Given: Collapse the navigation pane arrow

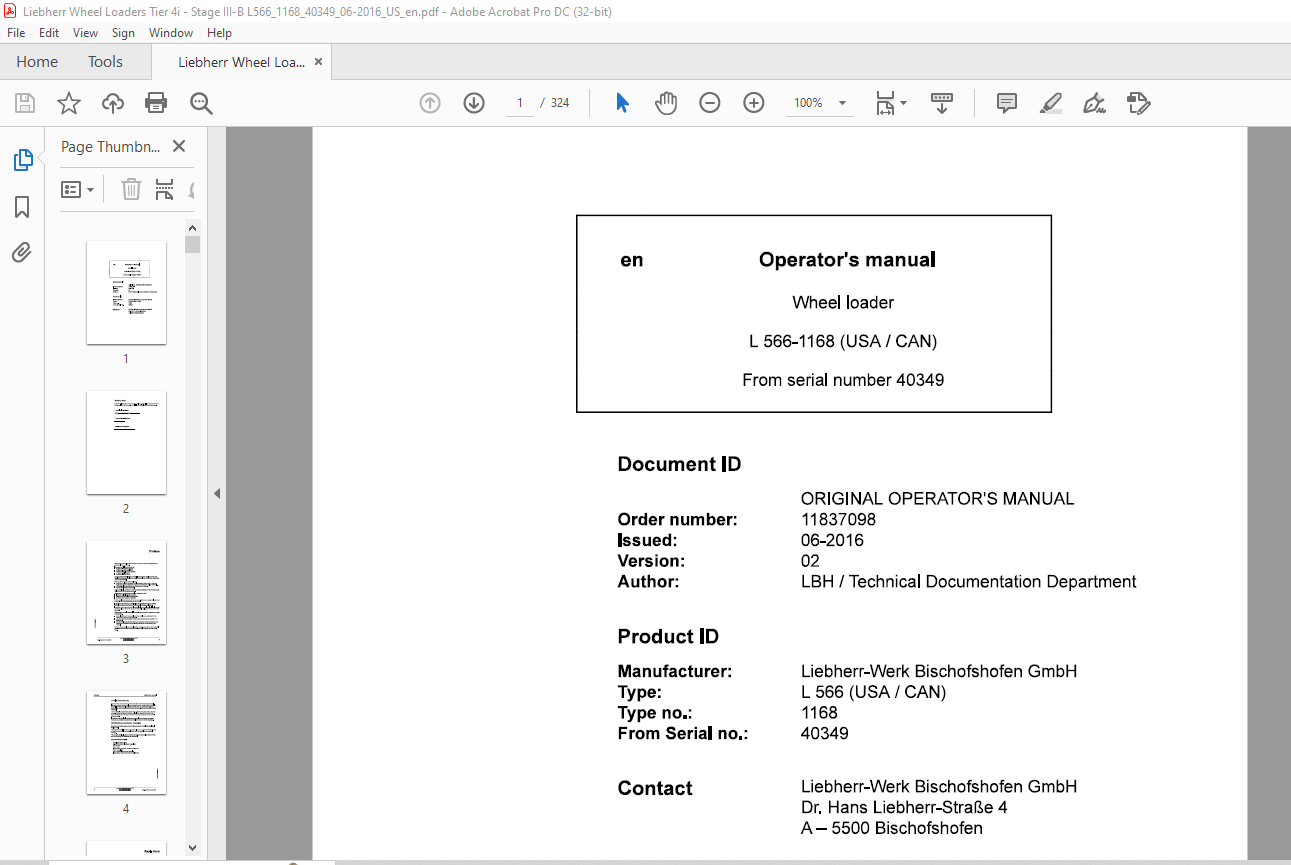Looking at the screenshot, I should [216, 493].
